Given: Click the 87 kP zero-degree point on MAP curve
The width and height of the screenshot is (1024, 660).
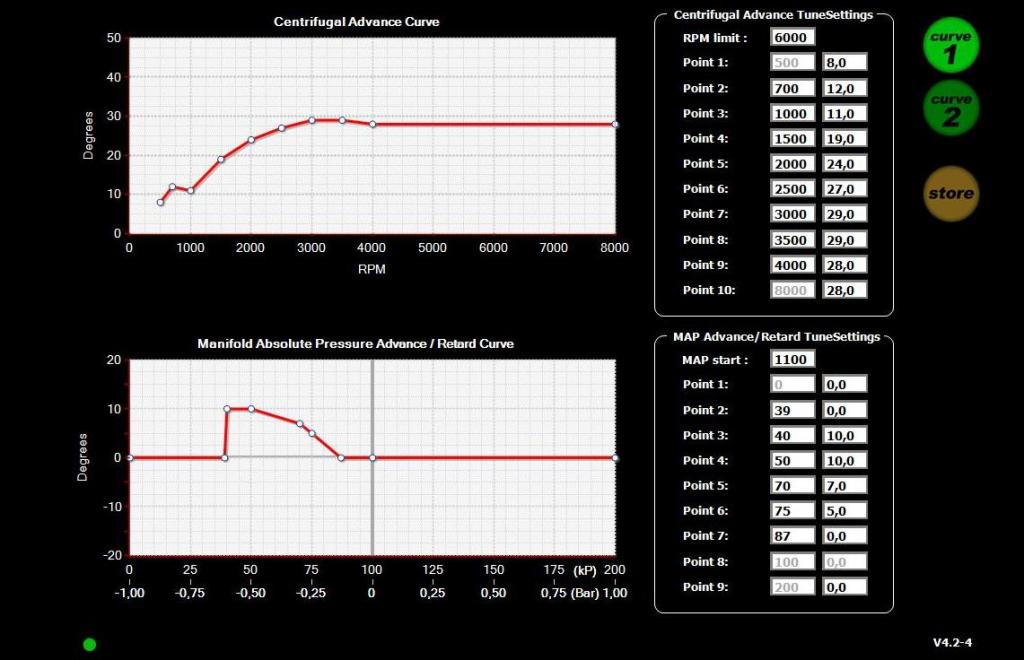Looking at the screenshot, I should coord(341,458).
